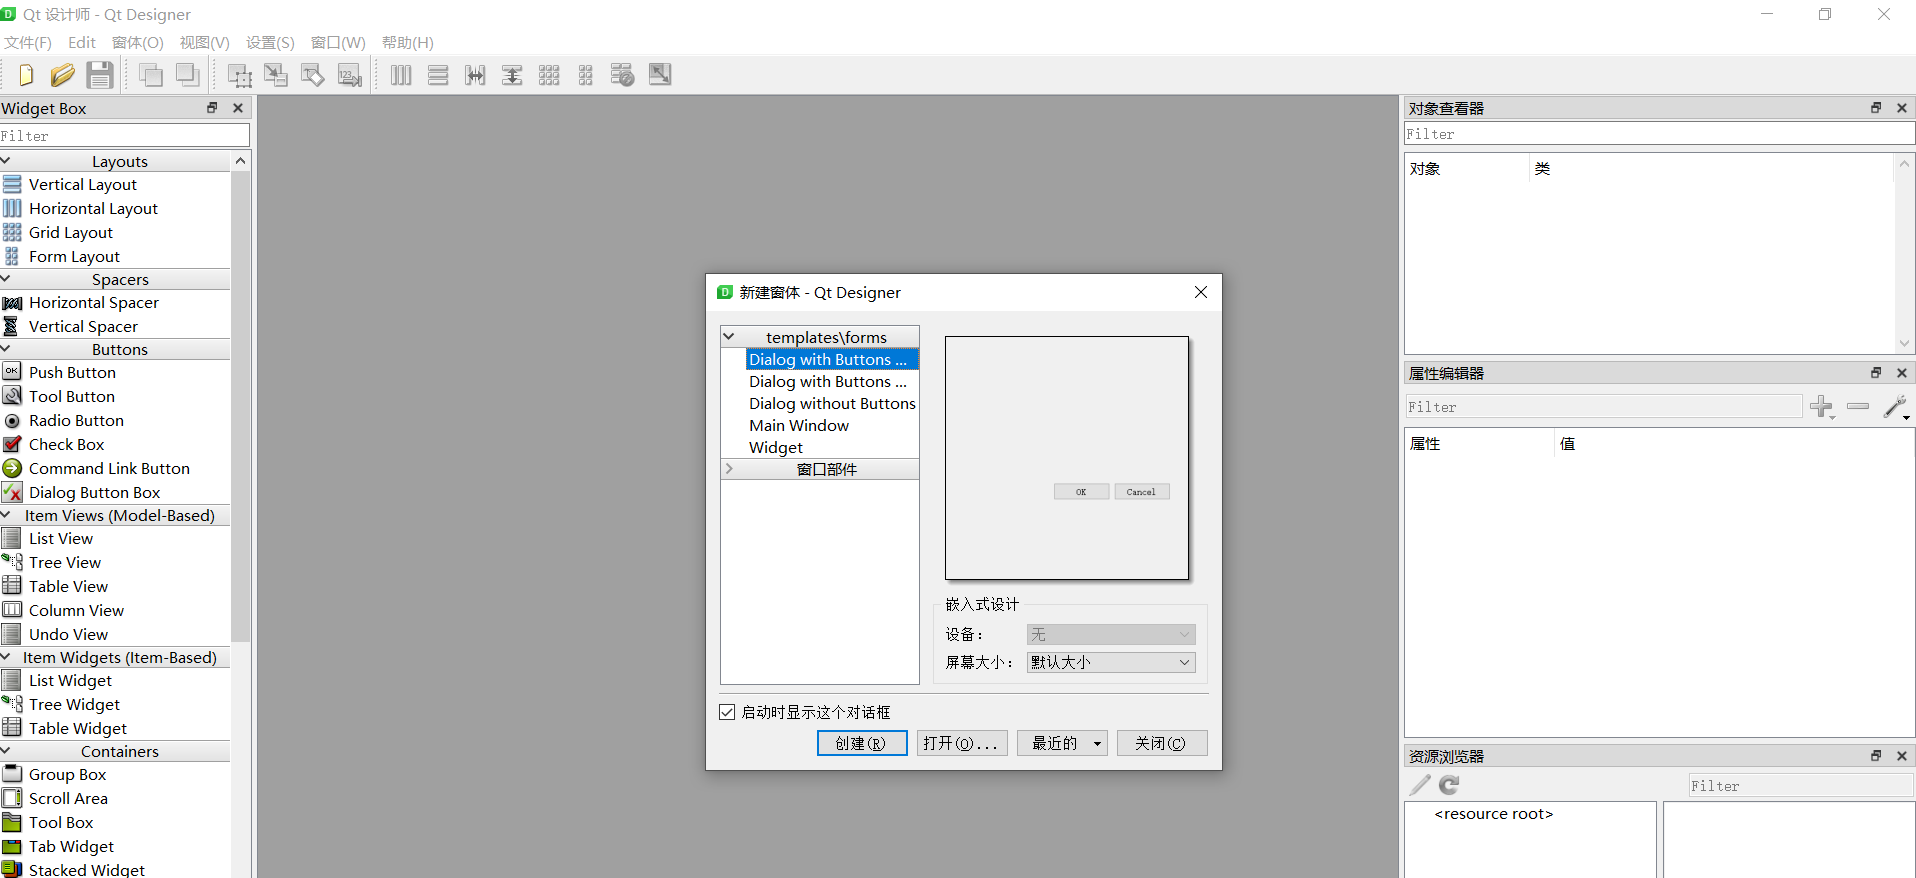Click the 资源浏览器 Filter field
1916x878 pixels.
[x=1800, y=785]
